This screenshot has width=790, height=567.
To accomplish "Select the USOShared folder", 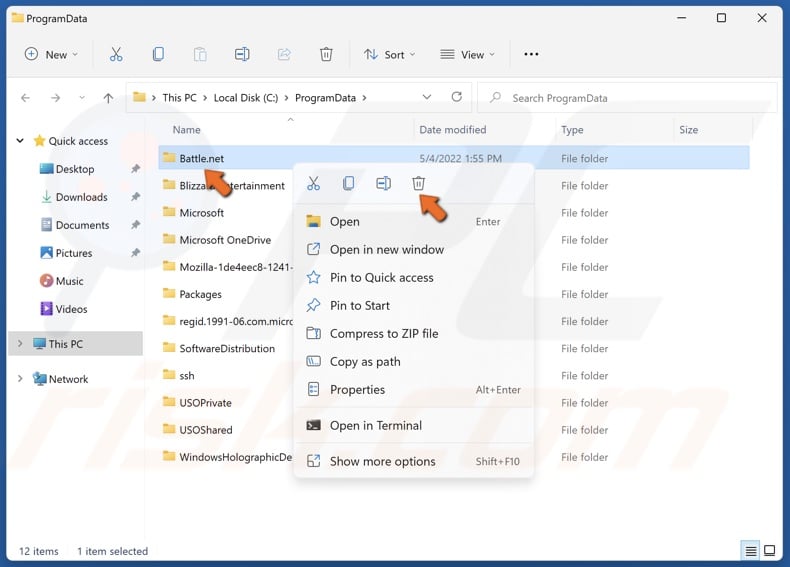I will coord(206,430).
